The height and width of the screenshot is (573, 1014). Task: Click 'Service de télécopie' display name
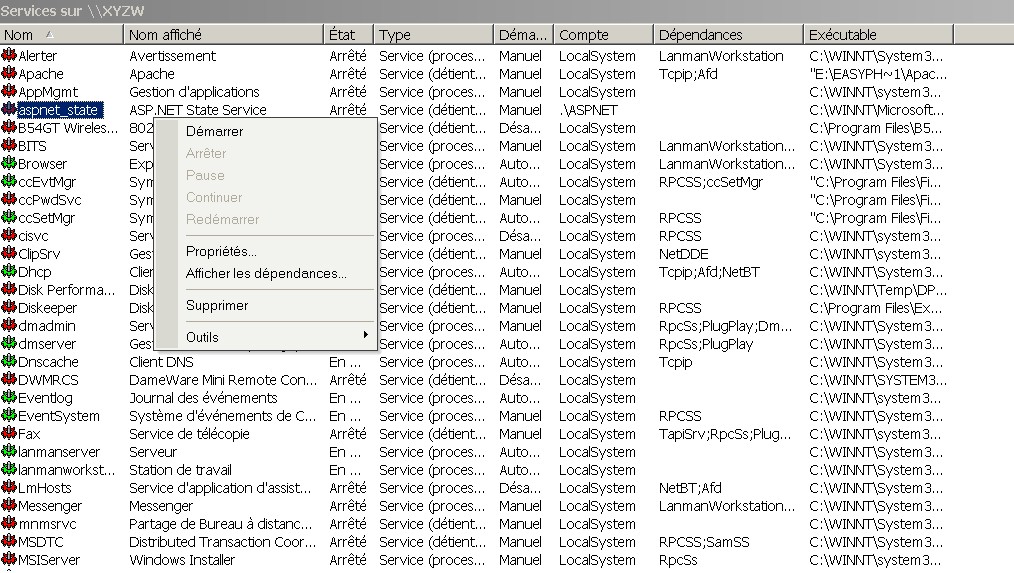[189, 434]
